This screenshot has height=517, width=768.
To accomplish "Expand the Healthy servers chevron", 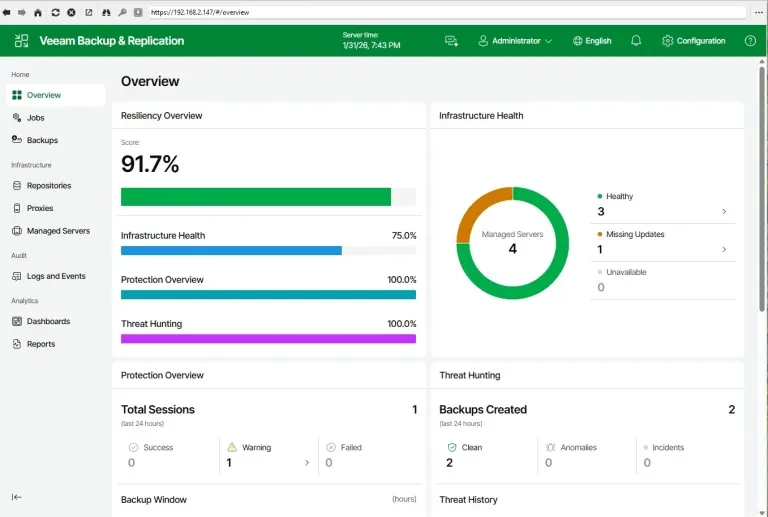I will [x=724, y=212].
